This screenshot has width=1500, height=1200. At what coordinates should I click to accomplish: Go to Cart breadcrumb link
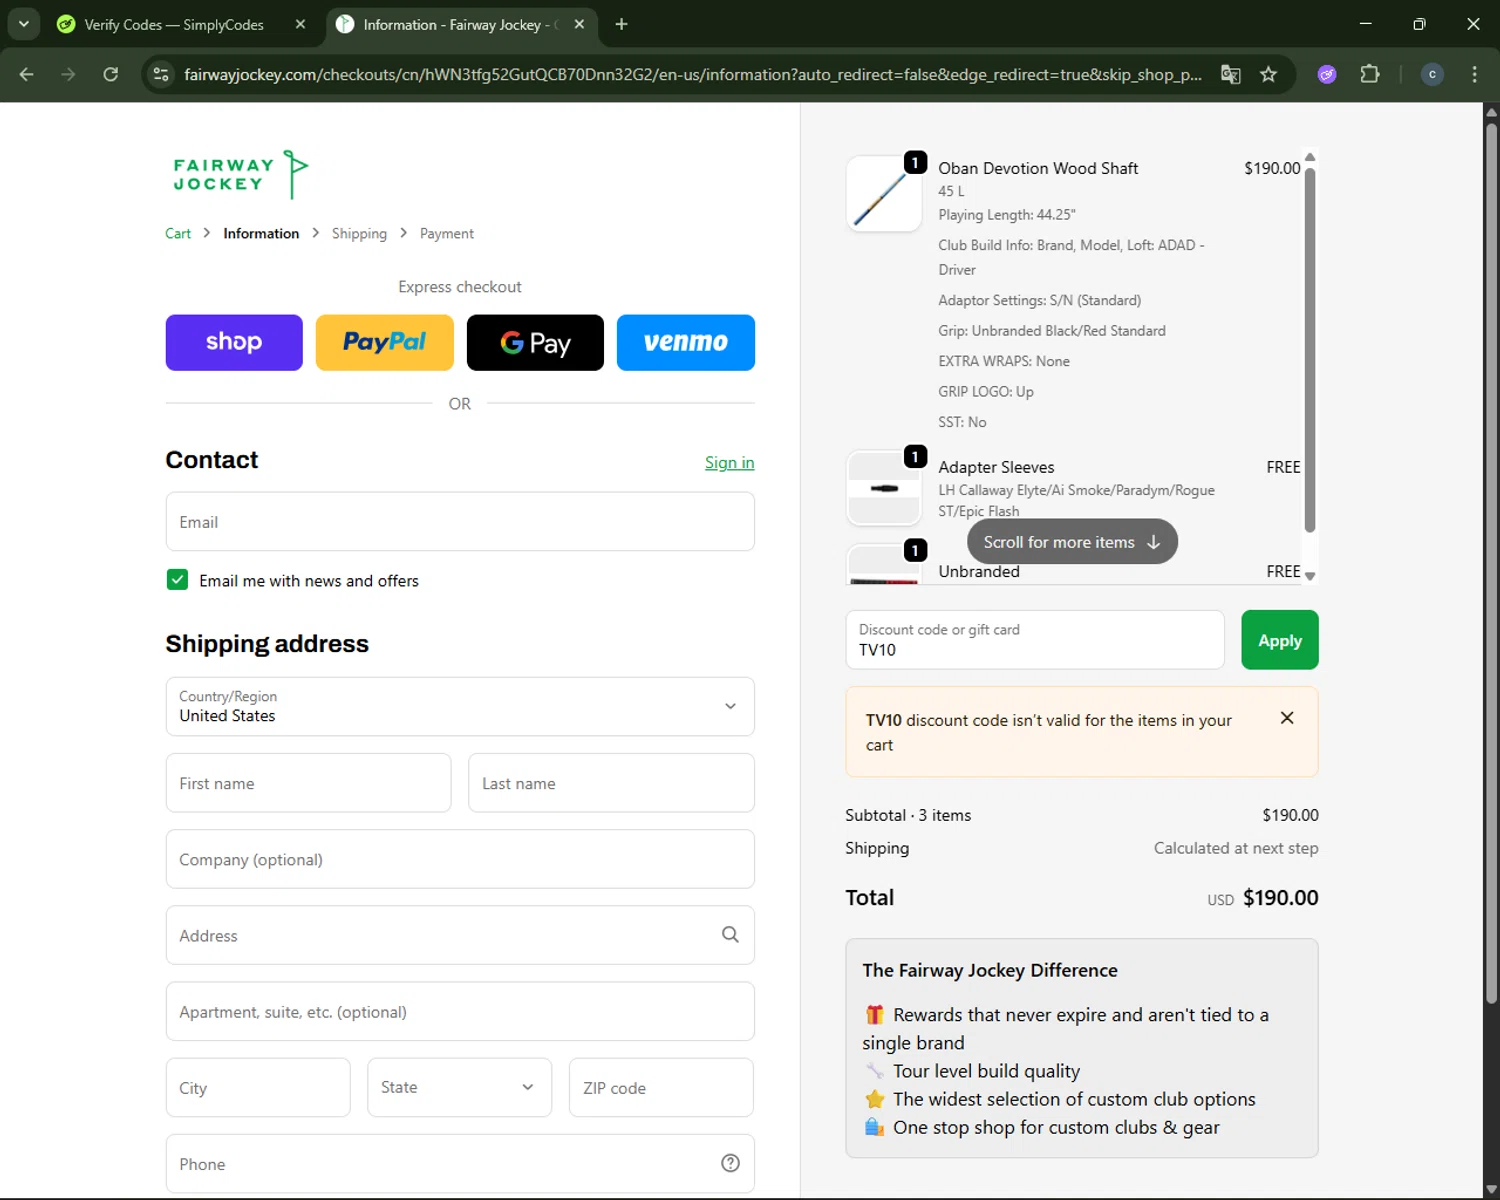coord(178,233)
